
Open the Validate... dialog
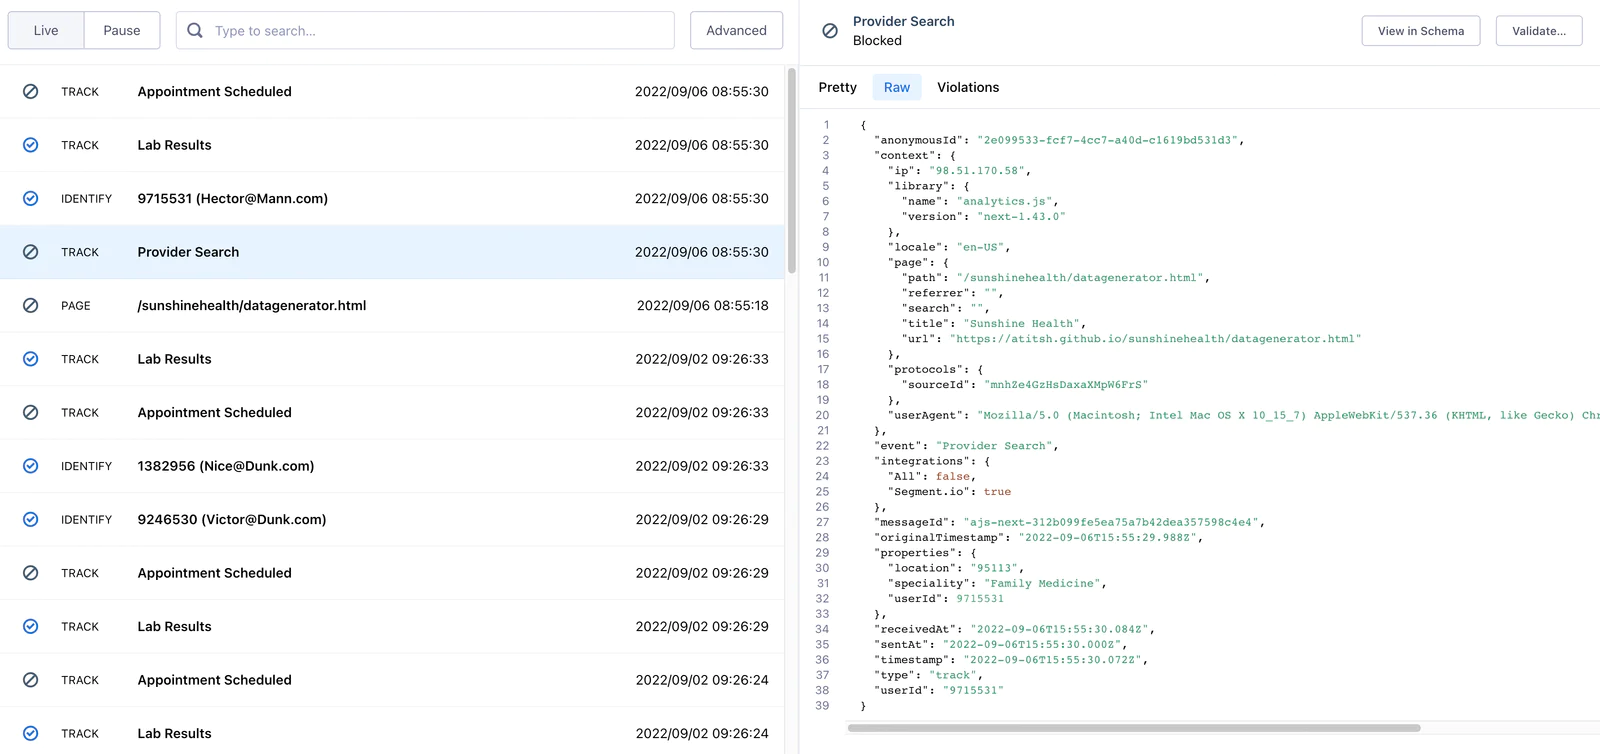coord(1538,31)
